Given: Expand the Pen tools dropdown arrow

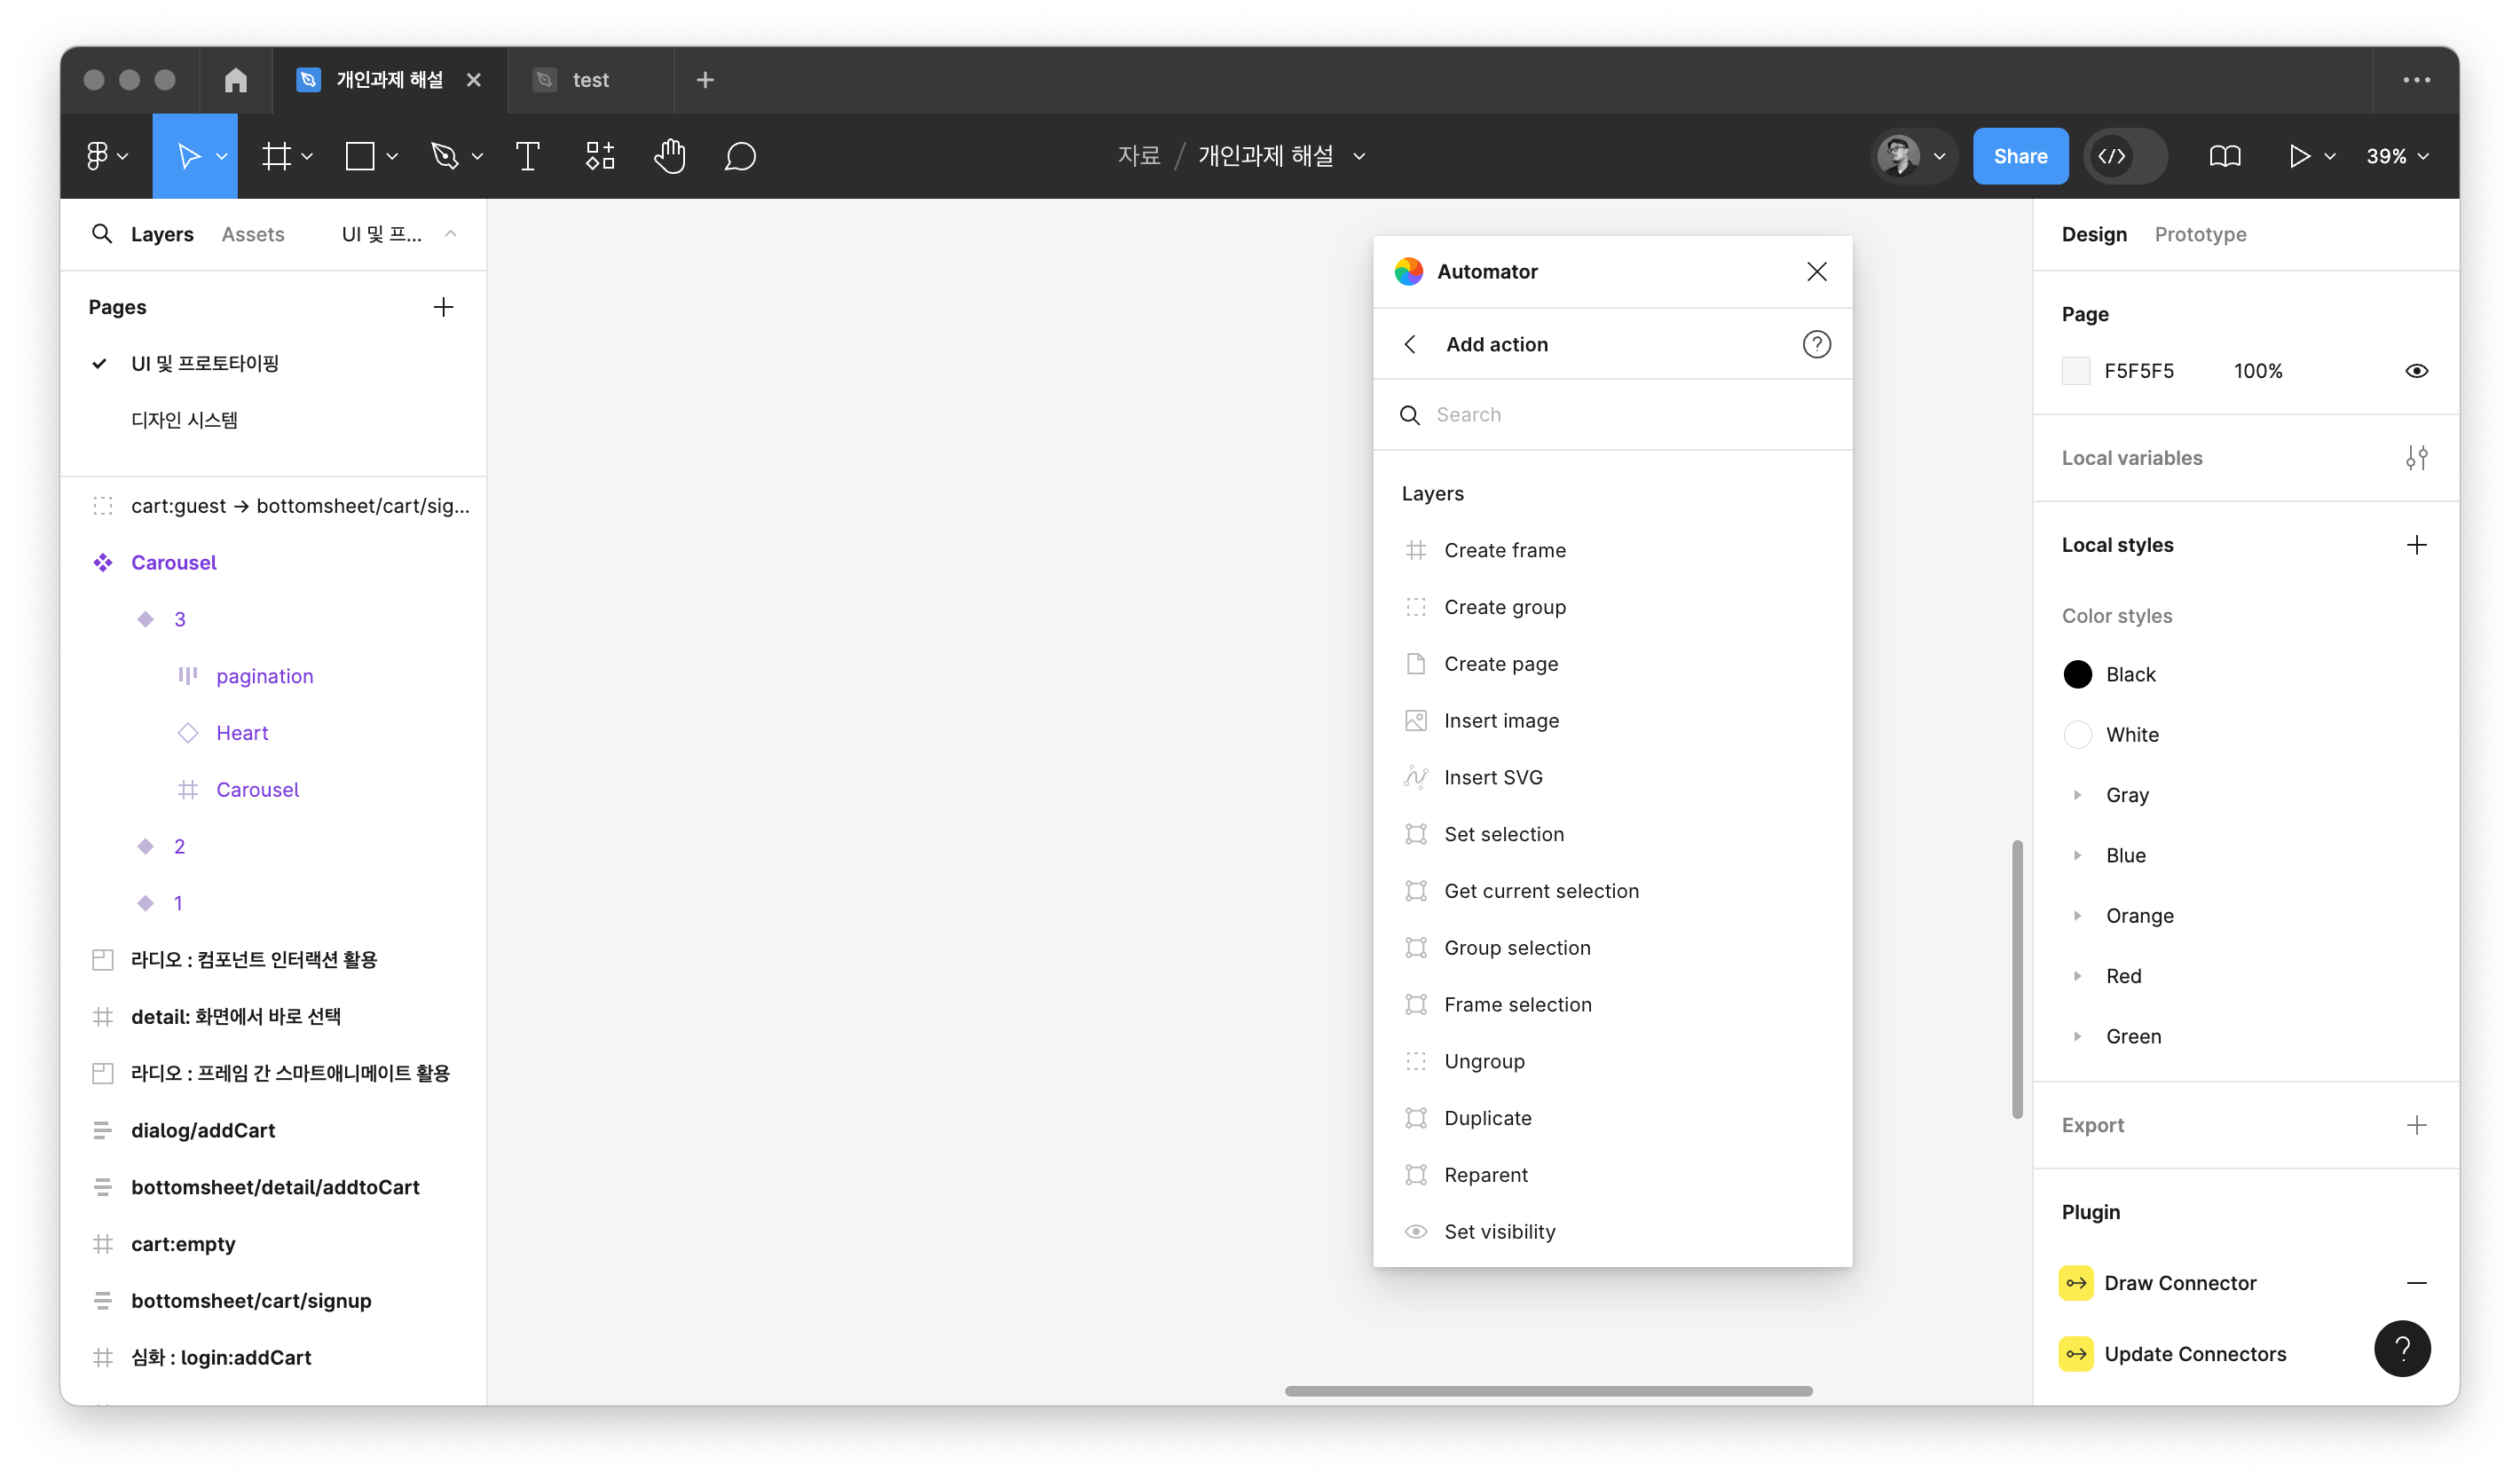Looking at the screenshot, I should point(477,156).
